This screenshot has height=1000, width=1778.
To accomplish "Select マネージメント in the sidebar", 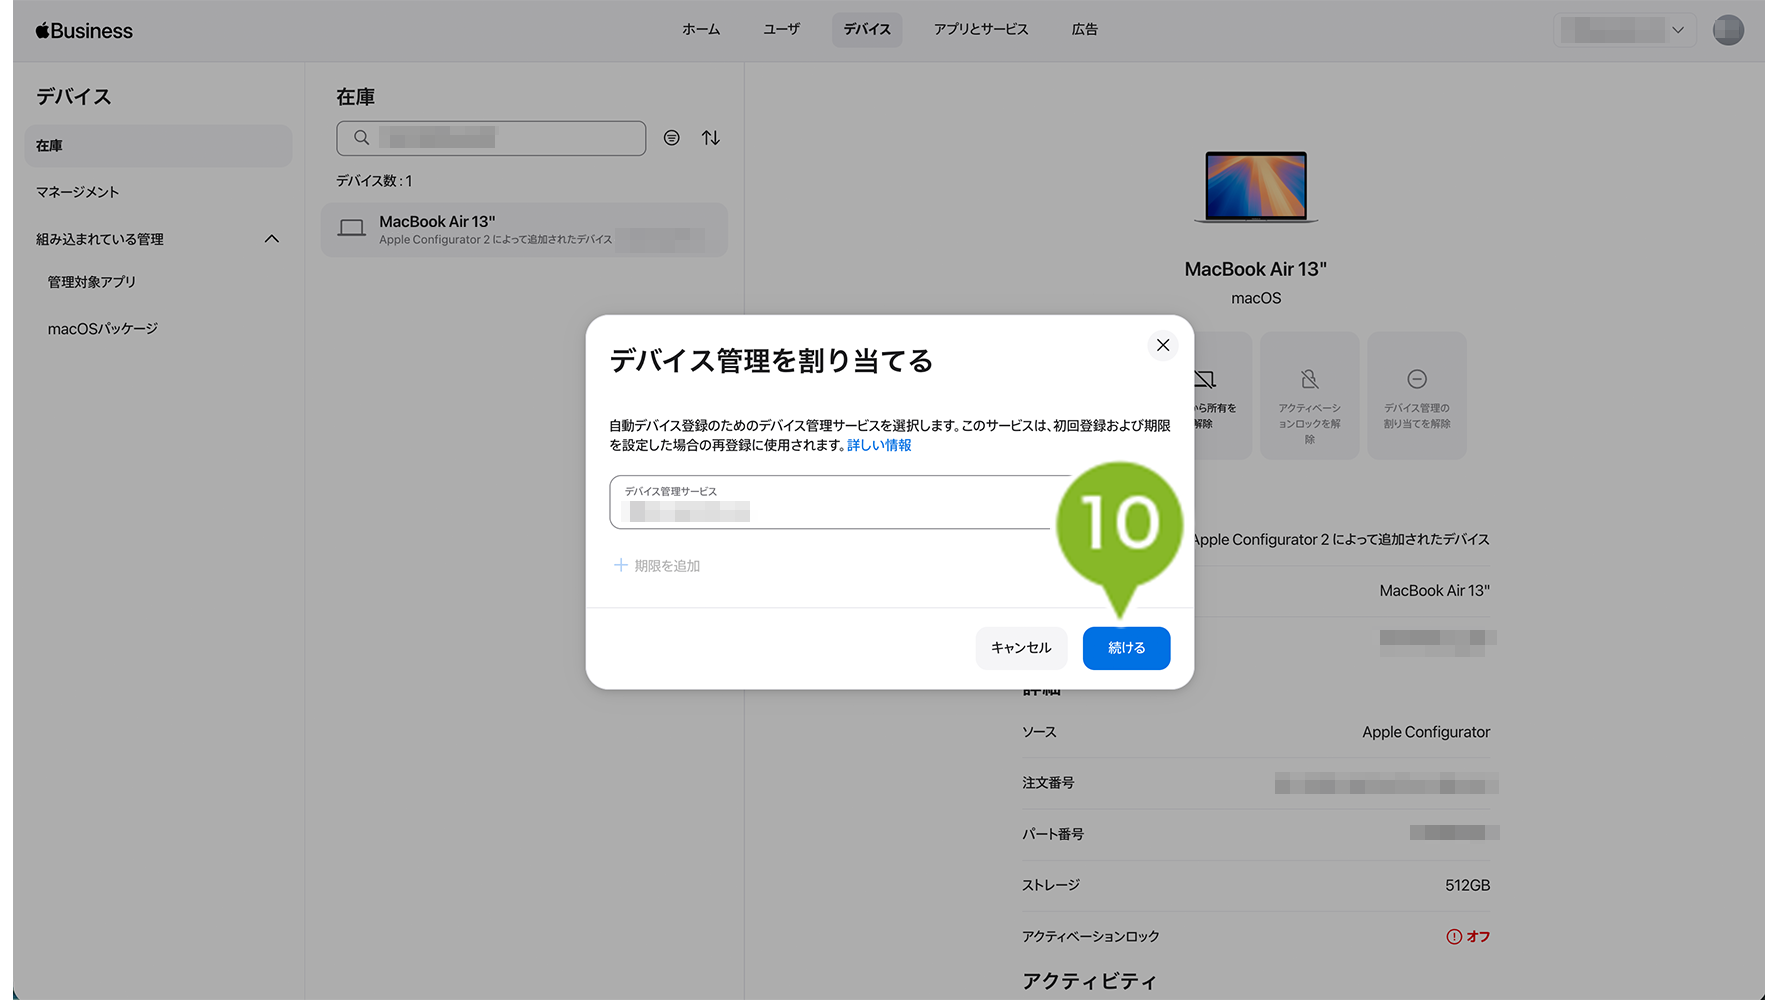I will pos(78,192).
